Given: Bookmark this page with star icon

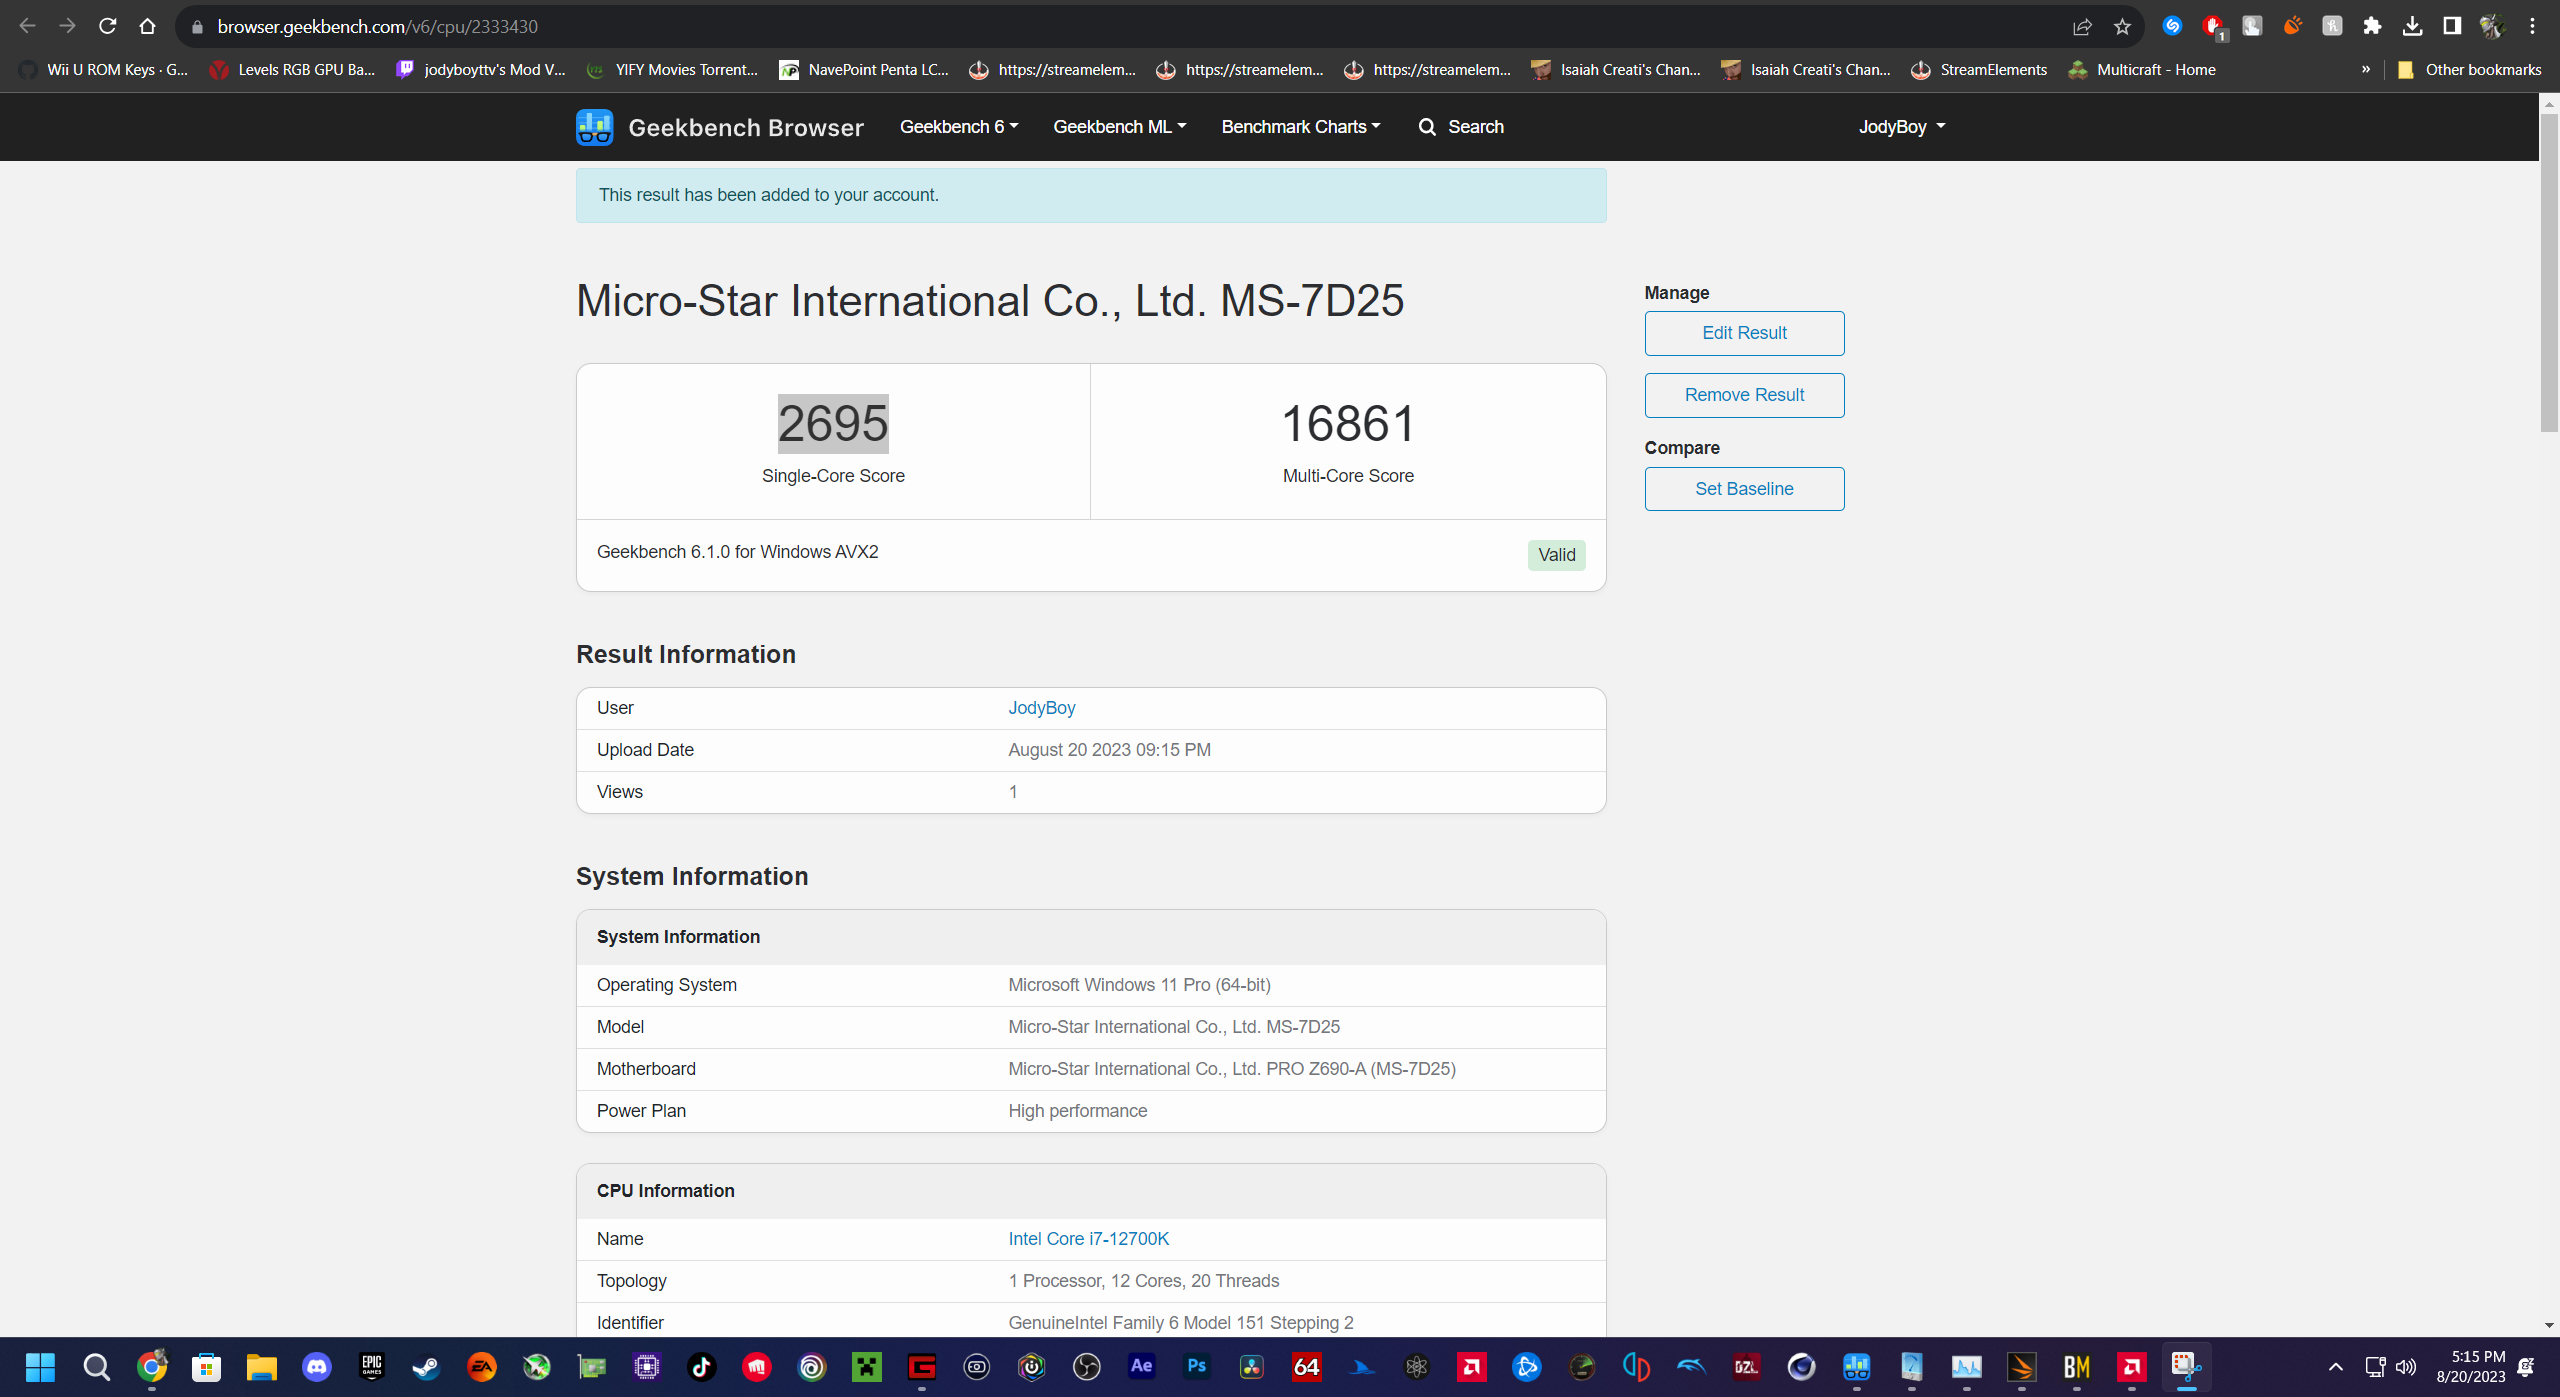Looking at the screenshot, I should (2121, 27).
